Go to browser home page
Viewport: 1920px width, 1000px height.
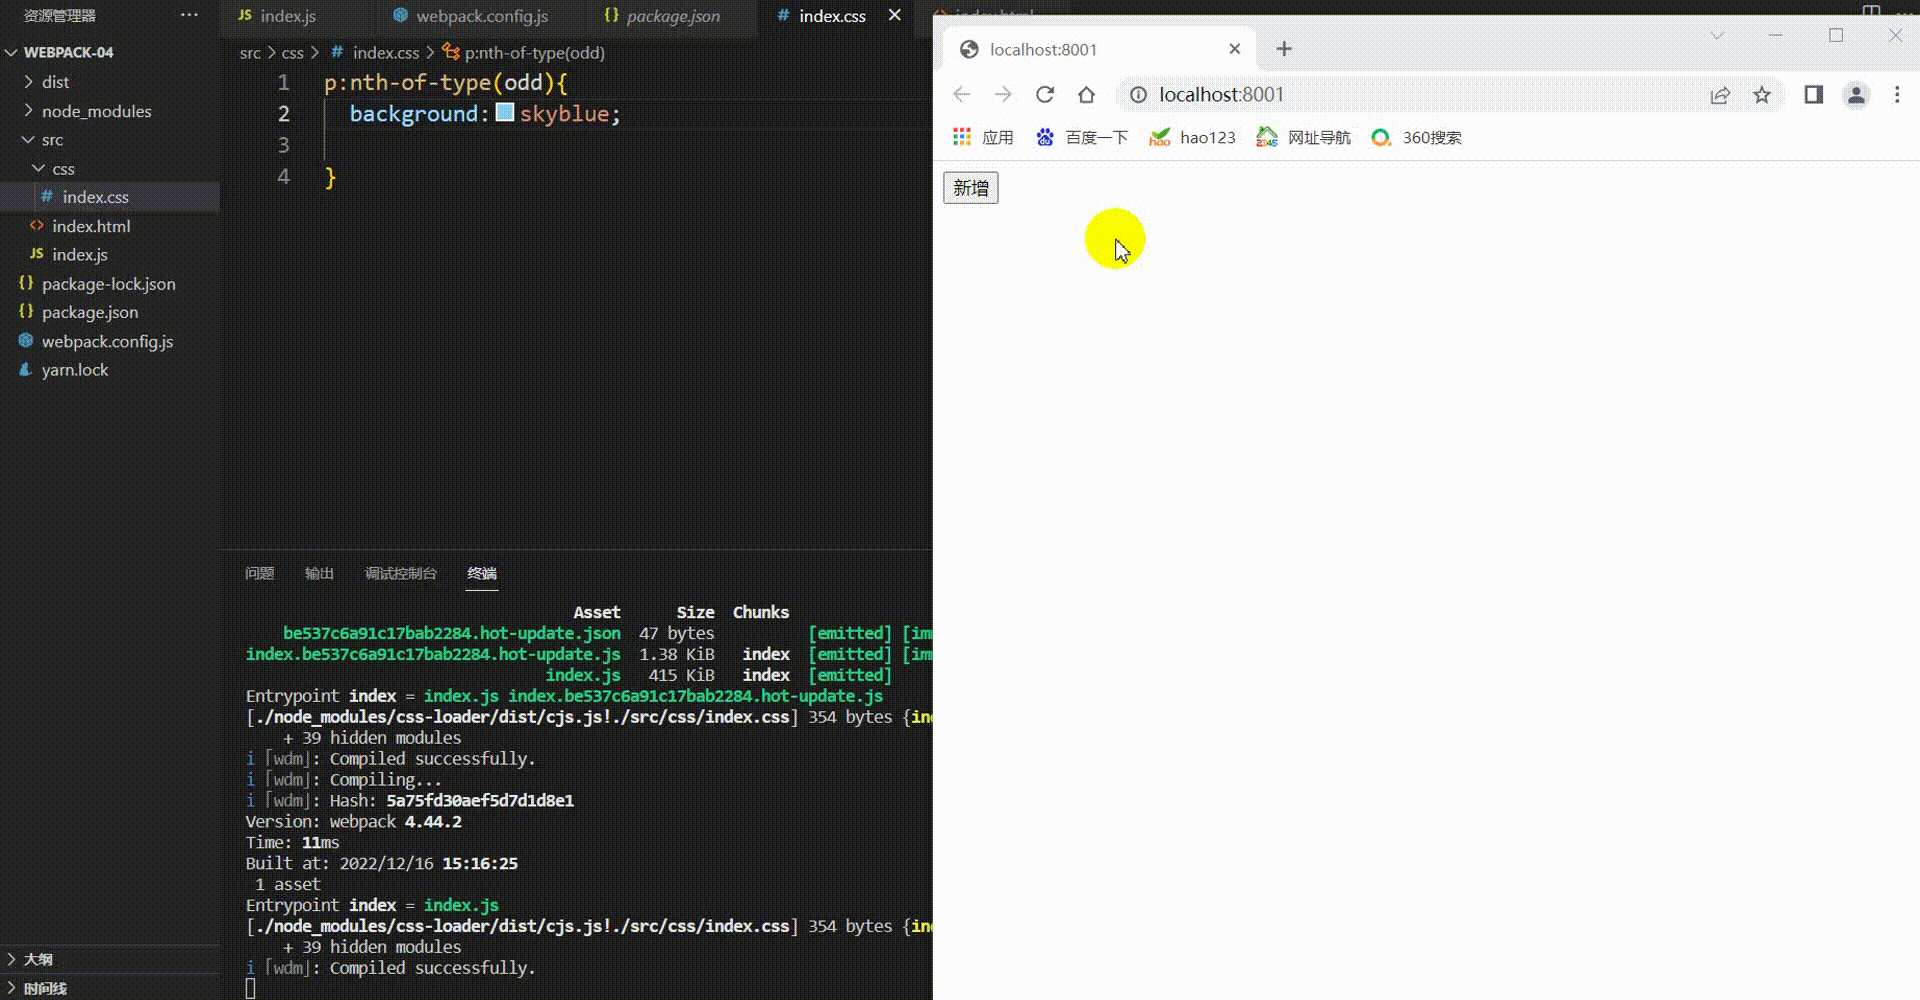click(x=1087, y=94)
